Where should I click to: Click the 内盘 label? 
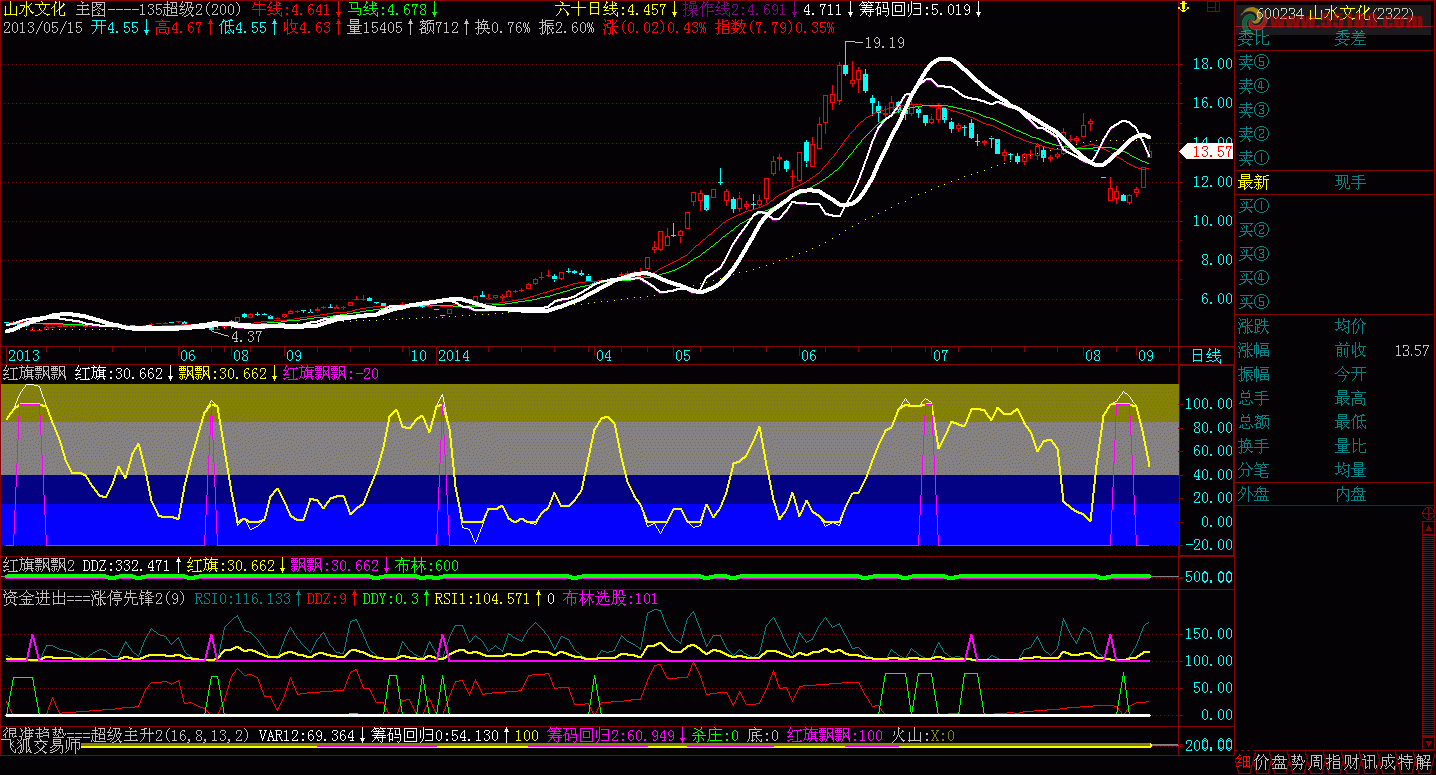tap(1350, 494)
